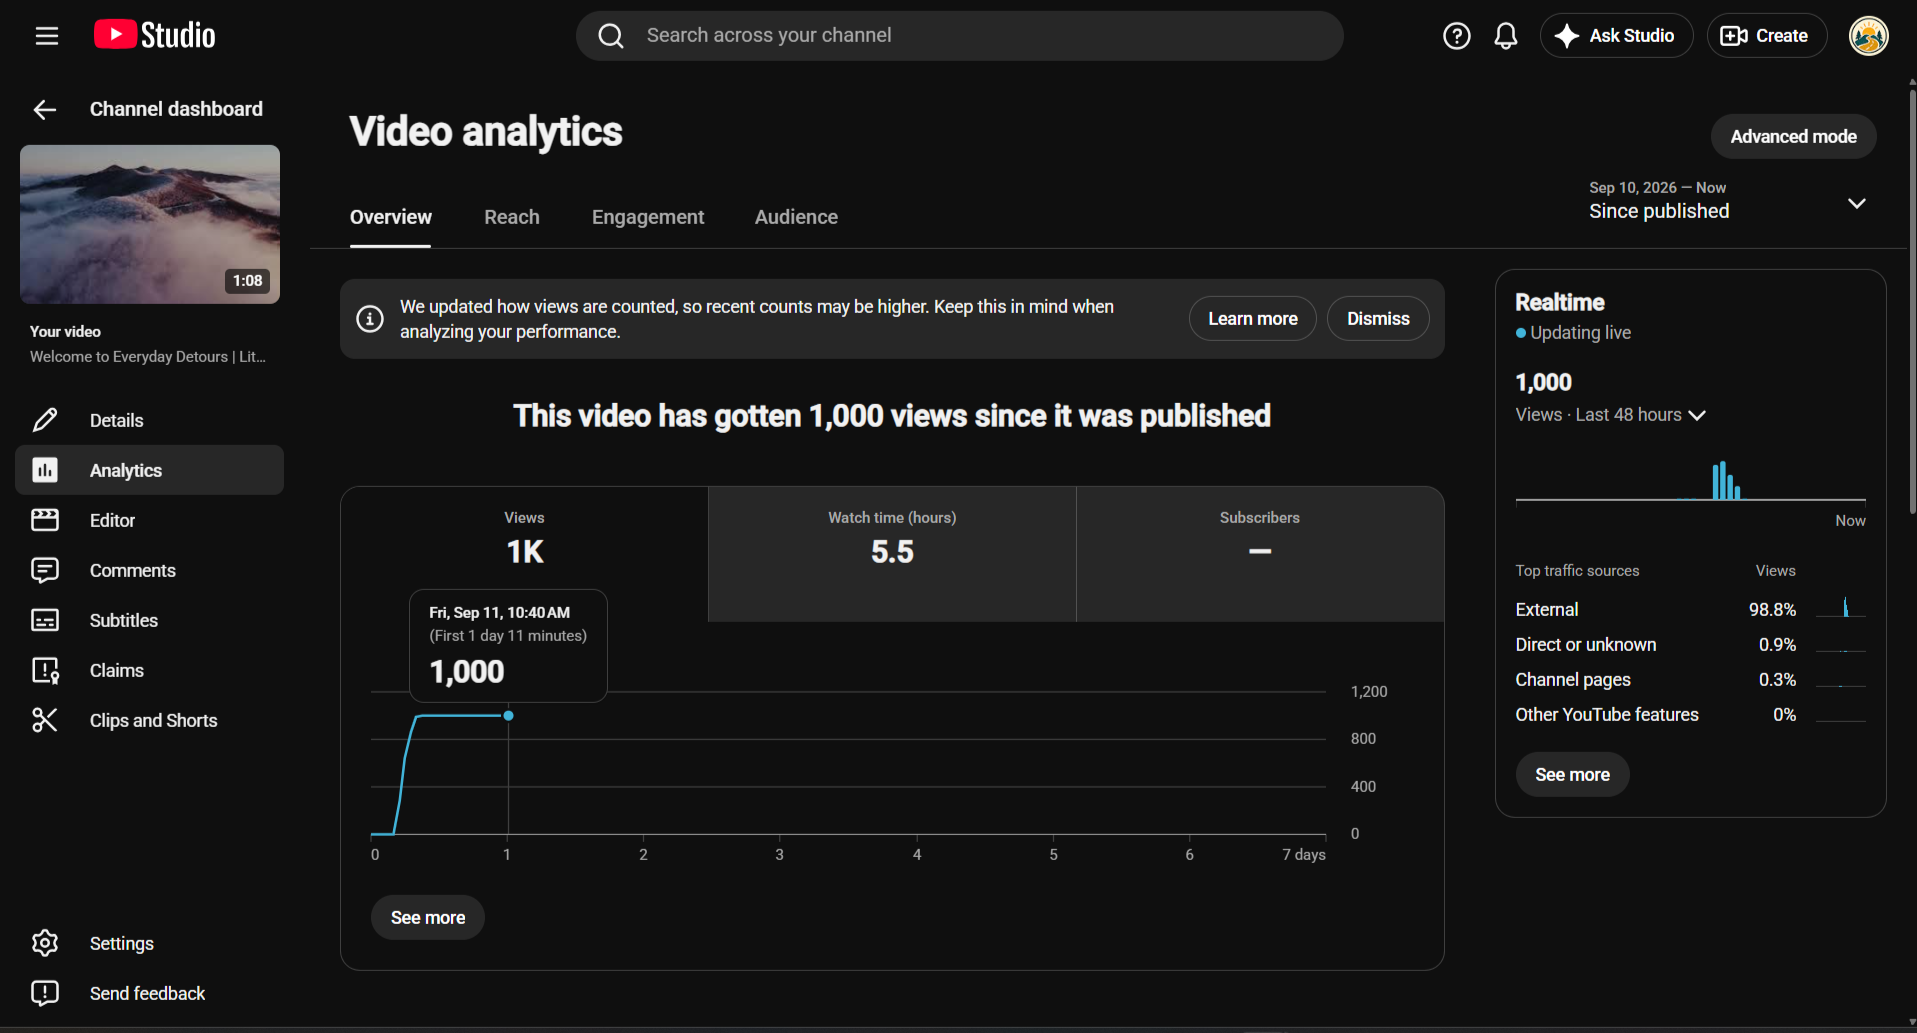This screenshot has width=1917, height=1033.
Task: Click the Channel pages traffic row
Action: [1690, 679]
